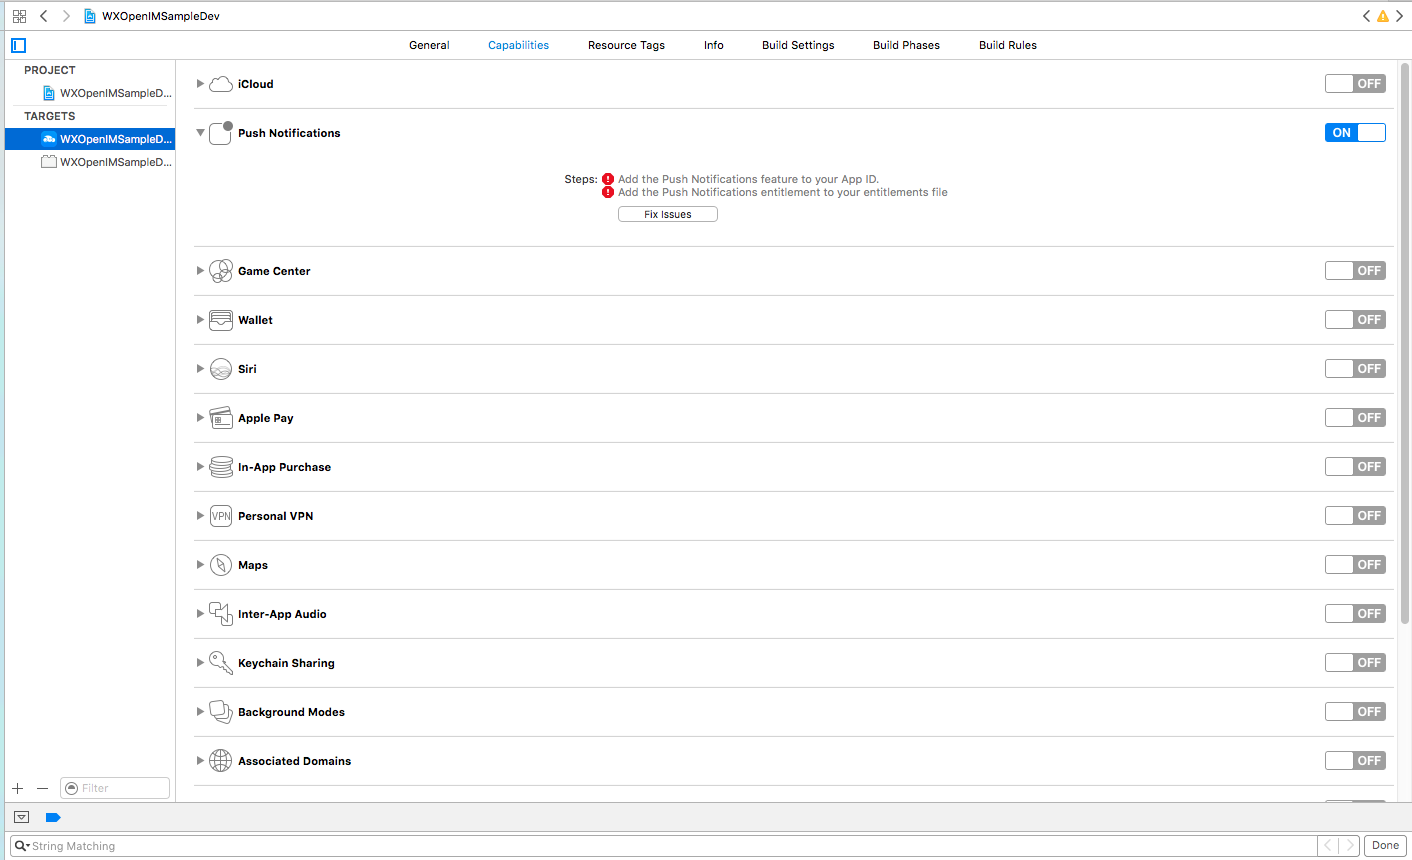The width and height of the screenshot is (1412, 860).
Task: Click the Apple Pay card icon
Action: 221,418
